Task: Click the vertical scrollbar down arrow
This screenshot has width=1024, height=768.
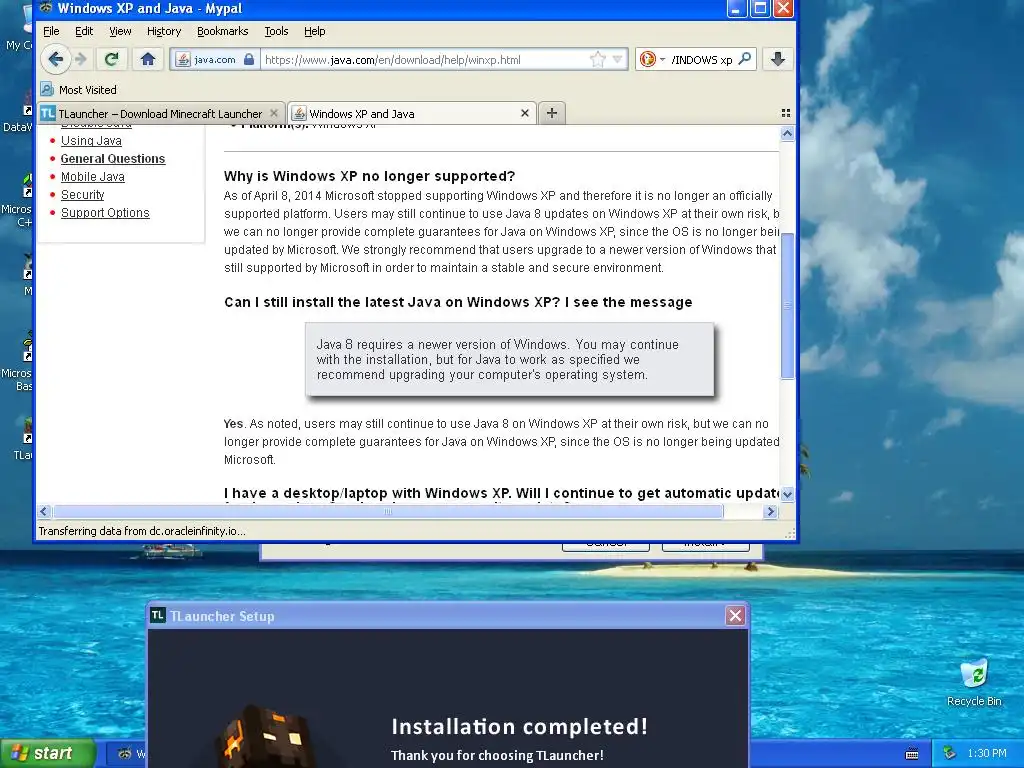Action: point(788,494)
